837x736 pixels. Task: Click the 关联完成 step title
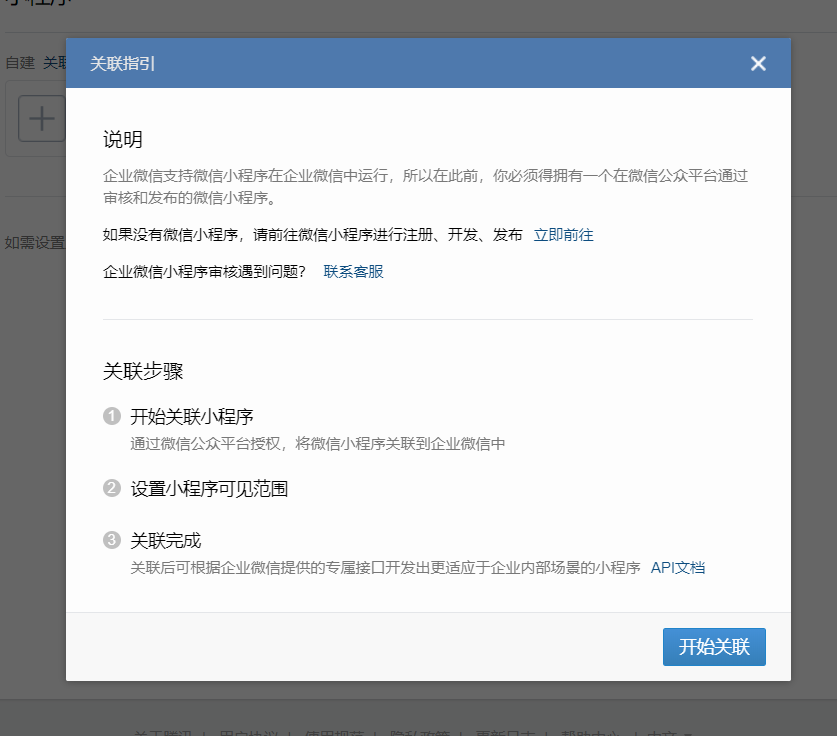tap(166, 541)
